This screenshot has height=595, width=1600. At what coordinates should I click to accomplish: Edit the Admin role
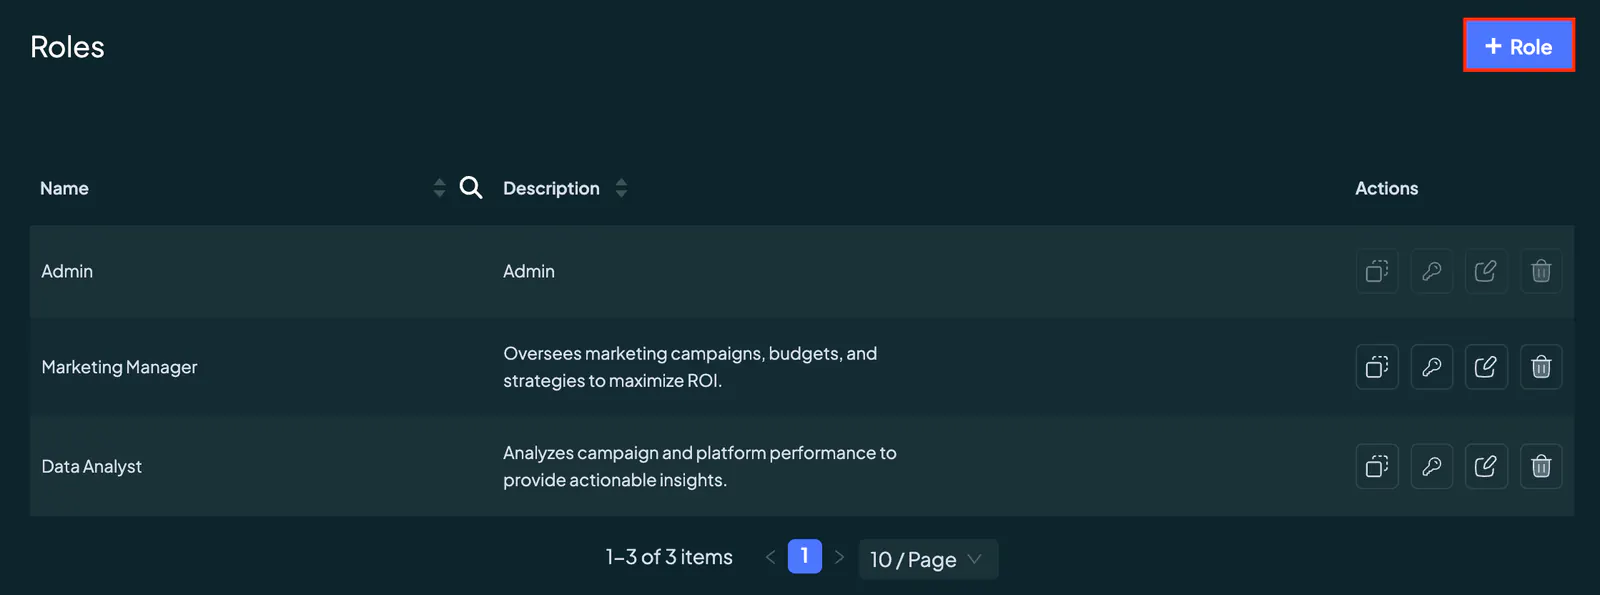1486,271
